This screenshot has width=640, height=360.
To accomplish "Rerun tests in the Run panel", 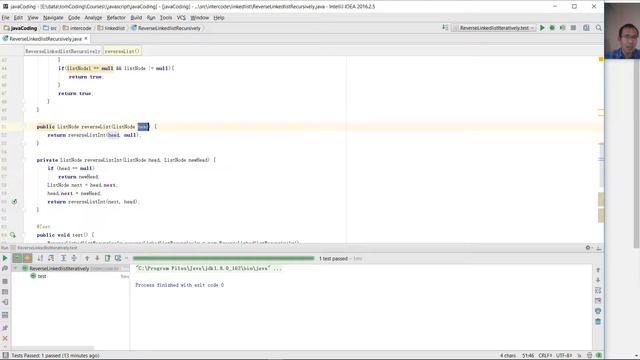I will point(5,258).
